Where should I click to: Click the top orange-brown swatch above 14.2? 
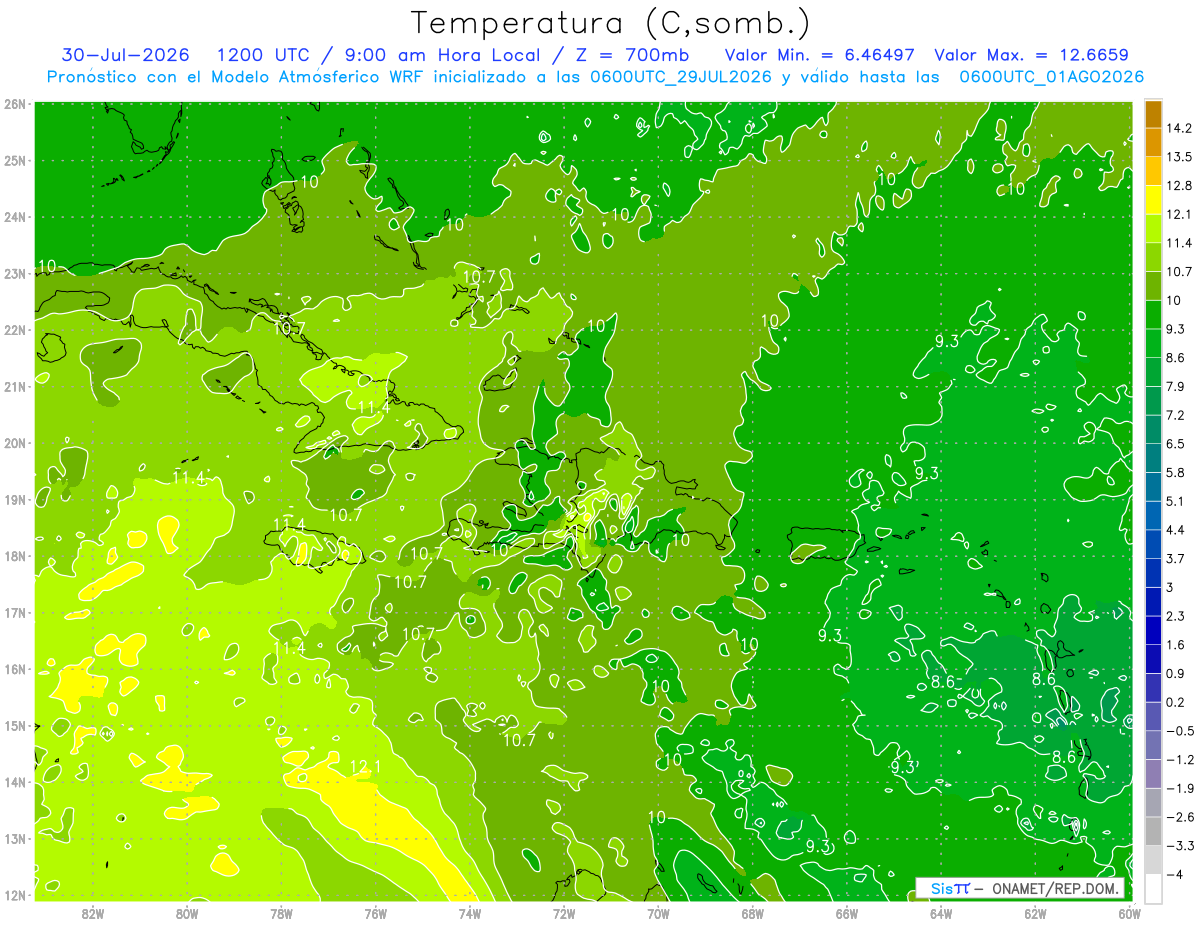pyautogui.click(x=1153, y=115)
